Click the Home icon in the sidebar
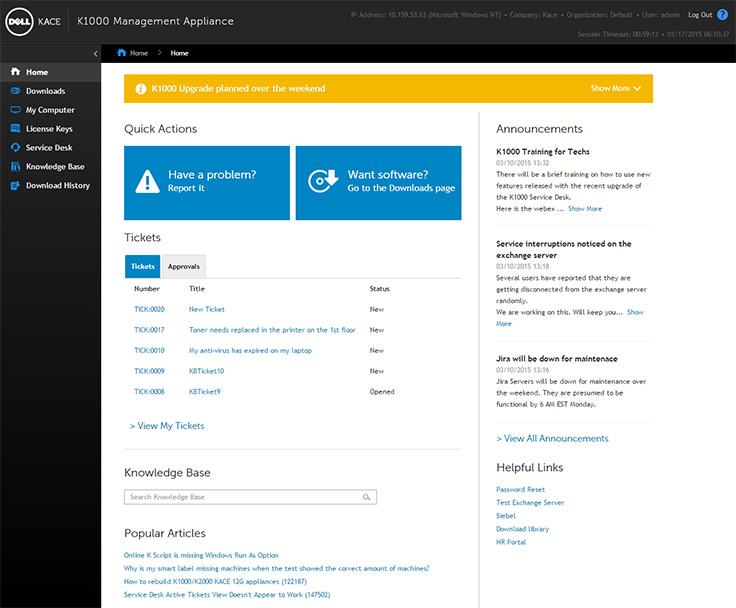Image resolution: width=736 pixels, height=608 pixels. [15, 72]
